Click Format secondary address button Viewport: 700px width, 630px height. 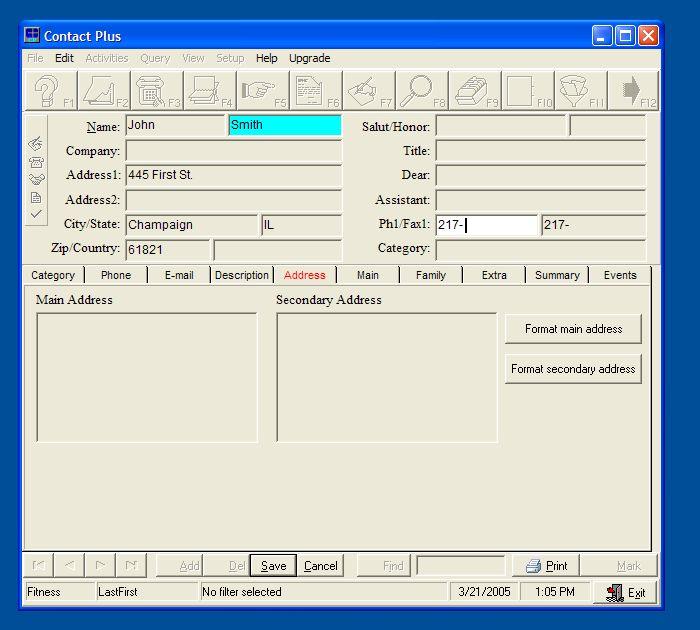point(573,369)
